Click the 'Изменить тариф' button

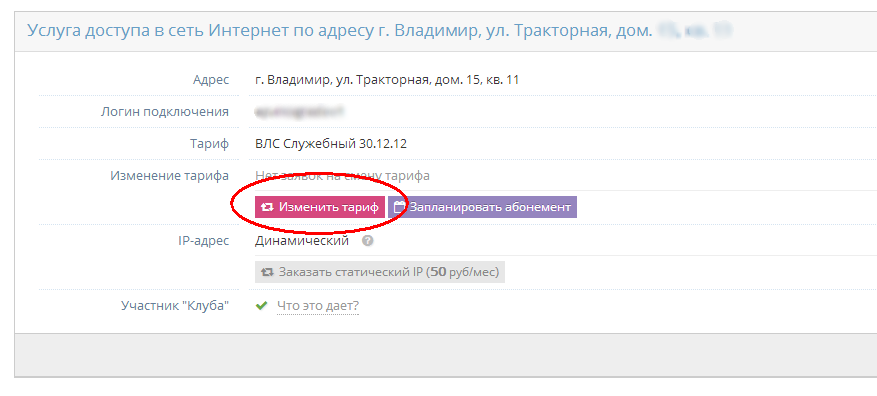(x=320, y=207)
